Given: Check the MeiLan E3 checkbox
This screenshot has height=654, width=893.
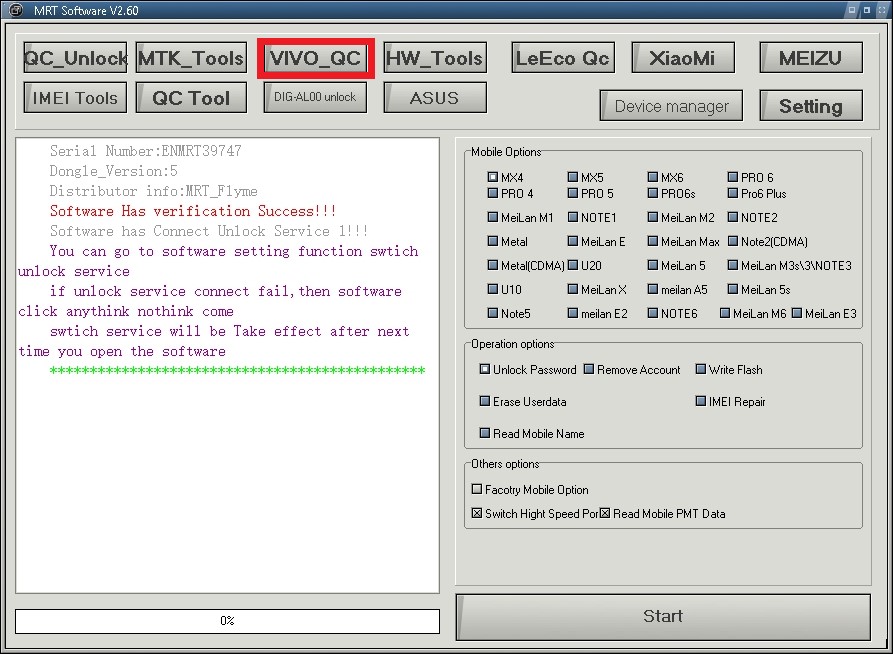Looking at the screenshot, I should (x=797, y=313).
